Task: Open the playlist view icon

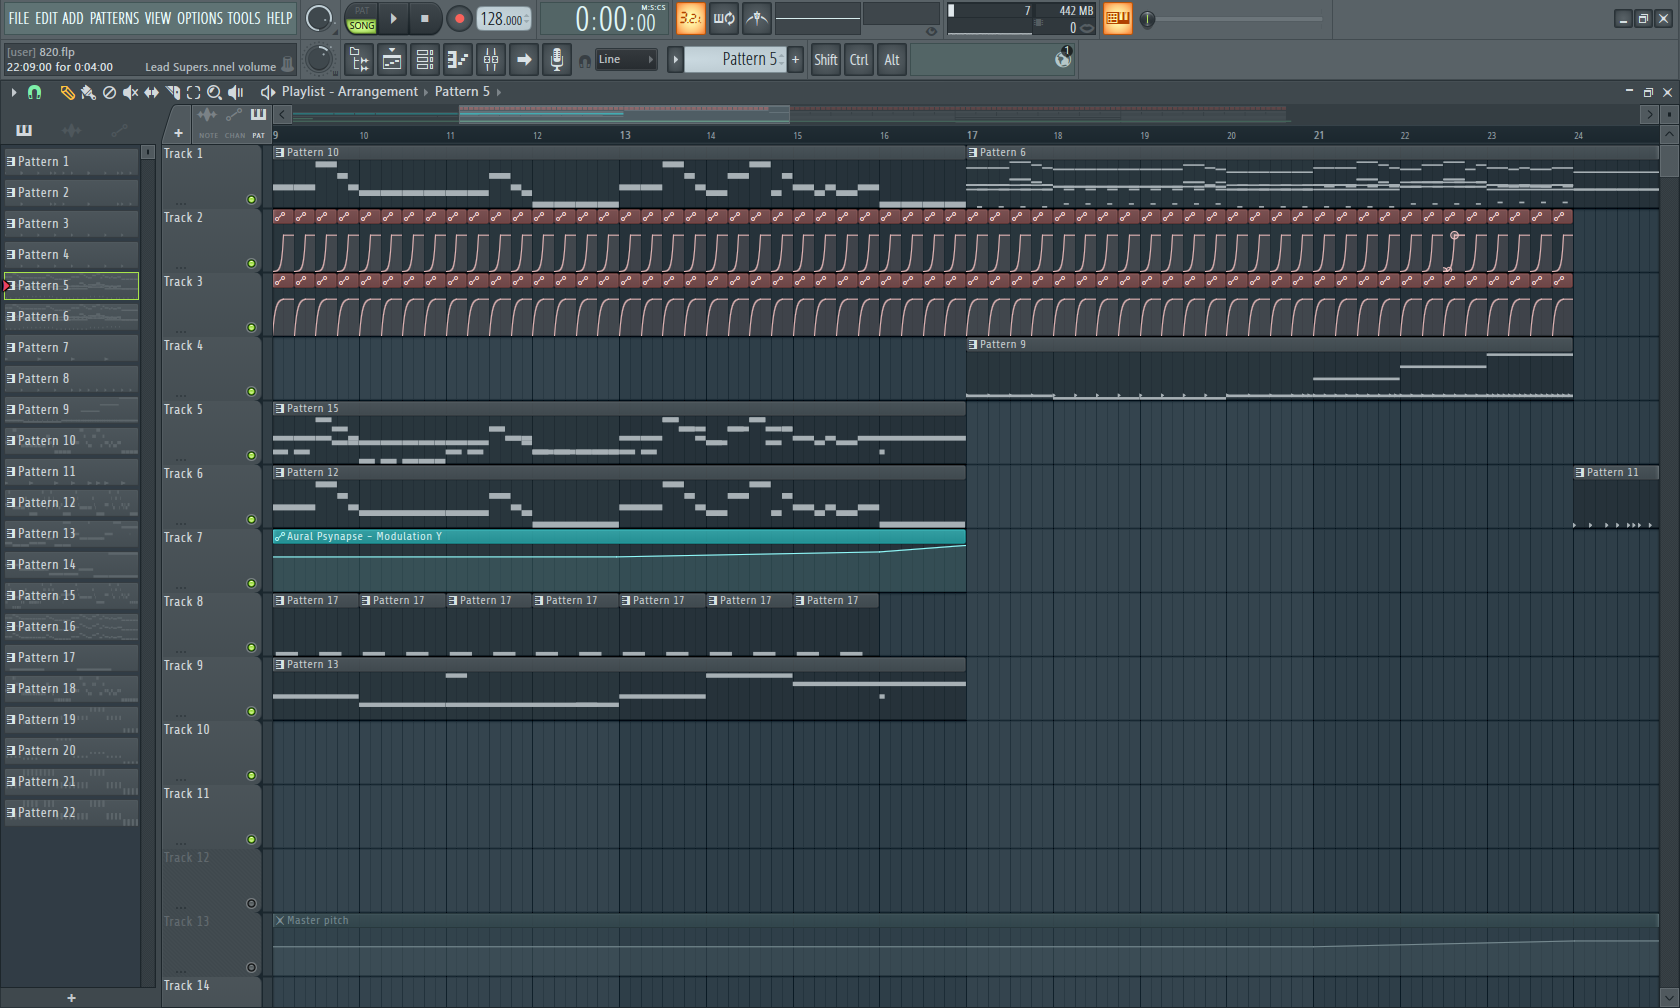Action: tap(392, 60)
